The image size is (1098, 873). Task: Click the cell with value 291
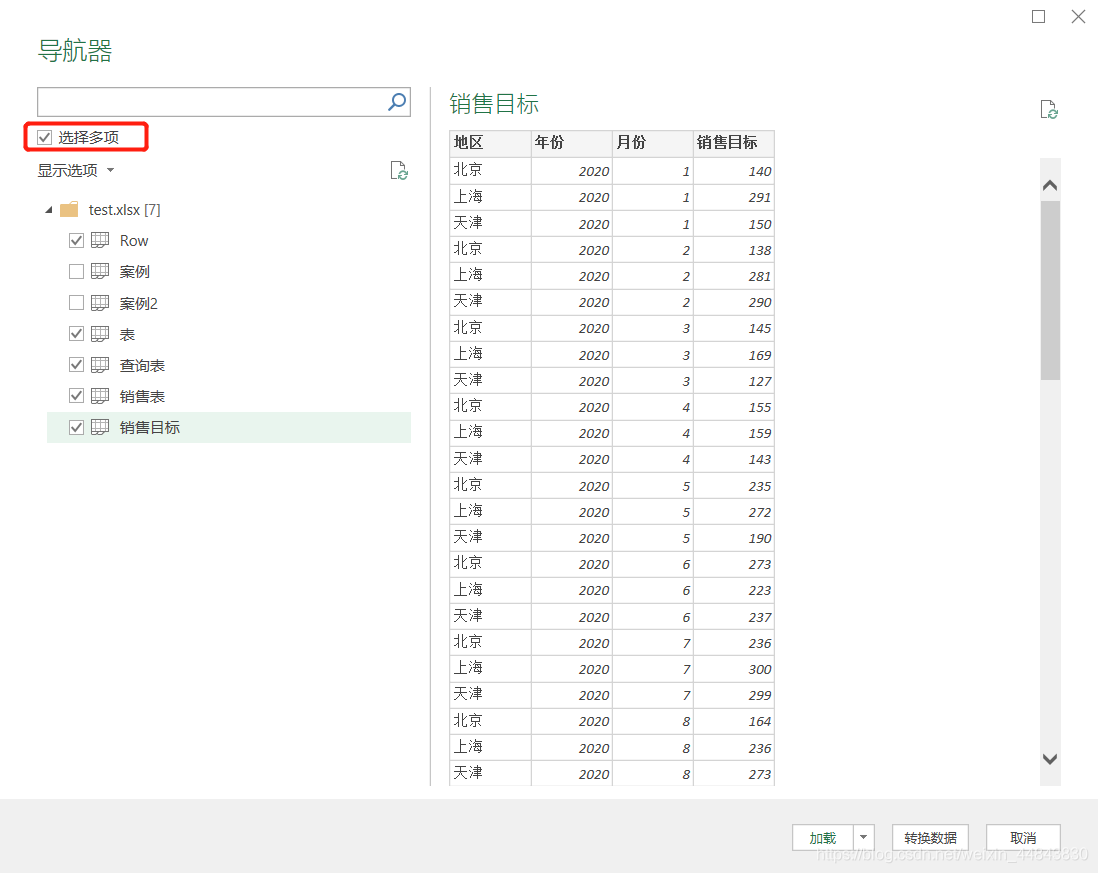tap(734, 197)
